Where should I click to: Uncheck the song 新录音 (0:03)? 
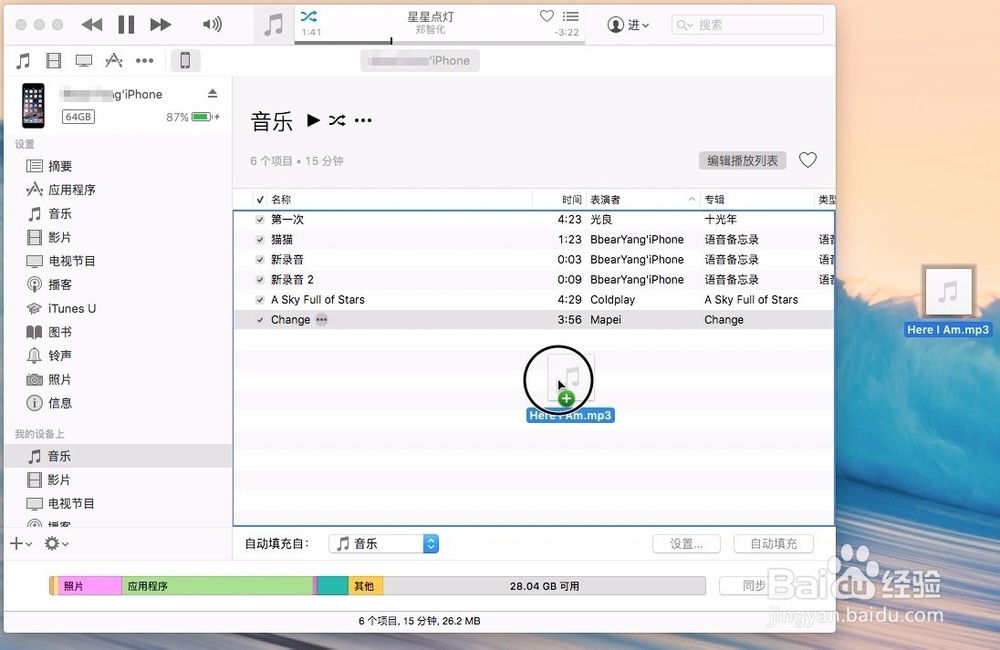pyautogui.click(x=260, y=260)
